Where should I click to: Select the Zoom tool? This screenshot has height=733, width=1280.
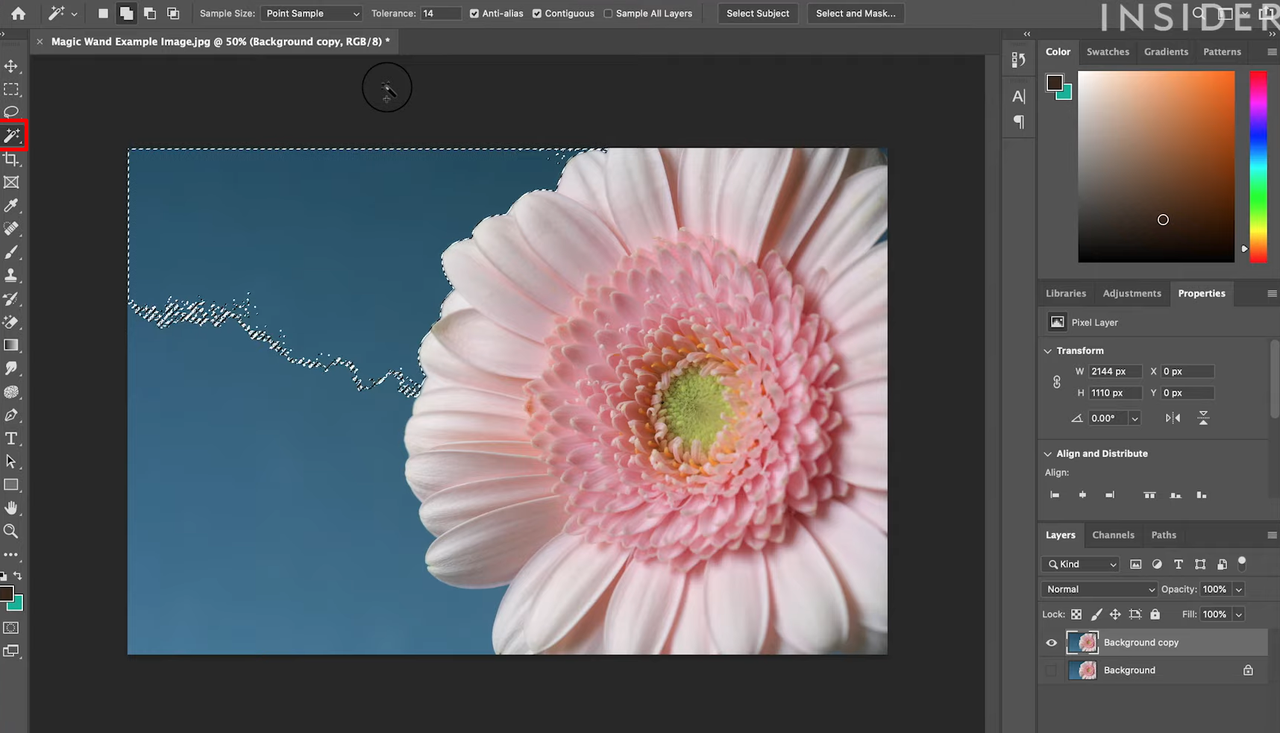[x=12, y=531]
